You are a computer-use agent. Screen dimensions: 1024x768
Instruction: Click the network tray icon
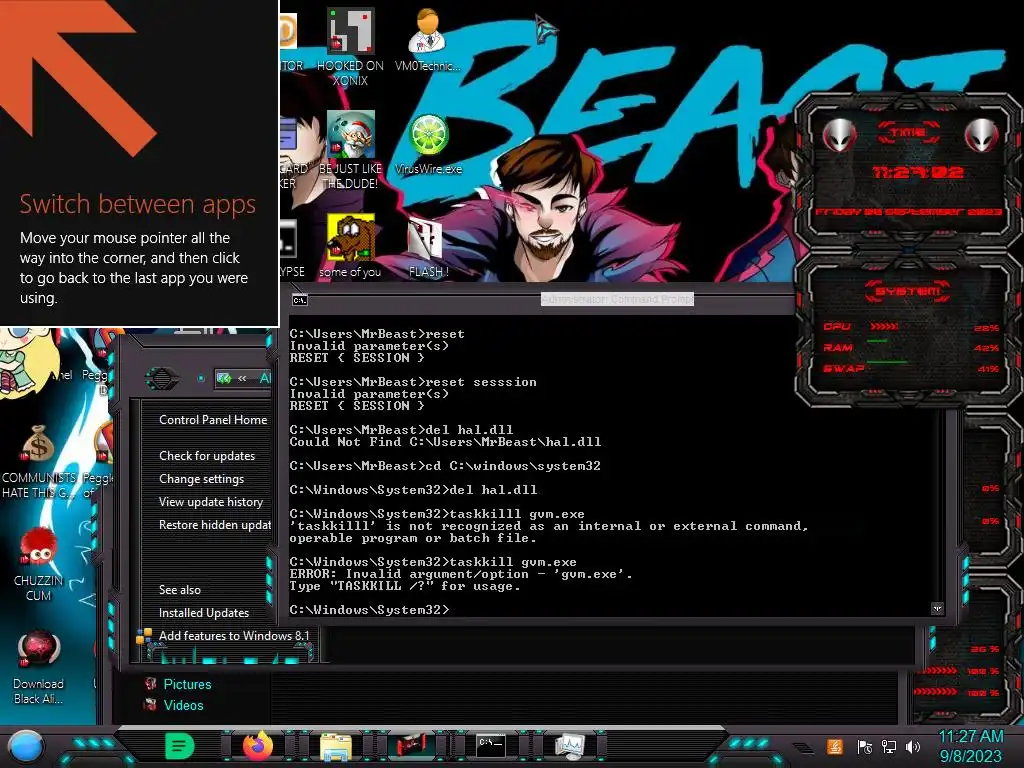tap(889, 746)
